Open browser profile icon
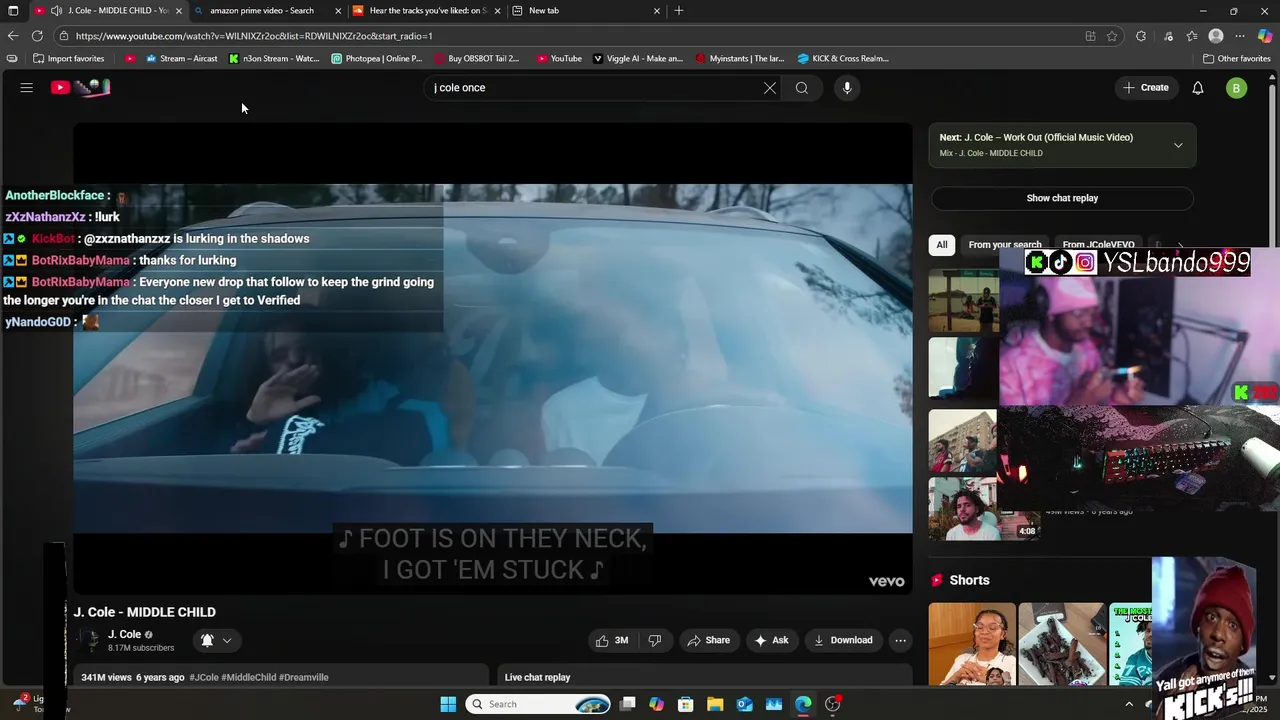This screenshot has width=1280, height=720. tap(1216, 36)
